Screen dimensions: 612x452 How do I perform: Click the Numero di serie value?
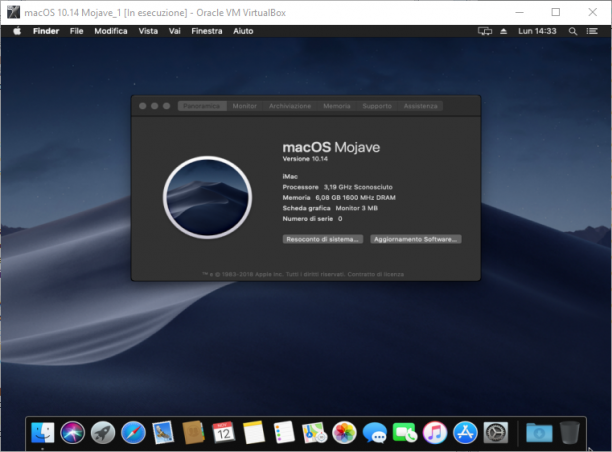tap(340, 219)
